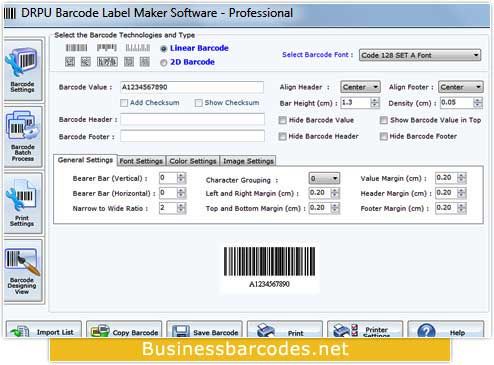Adjust the Header Margin spinner arrows
This screenshot has height=365, width=494.
(462, 193)
